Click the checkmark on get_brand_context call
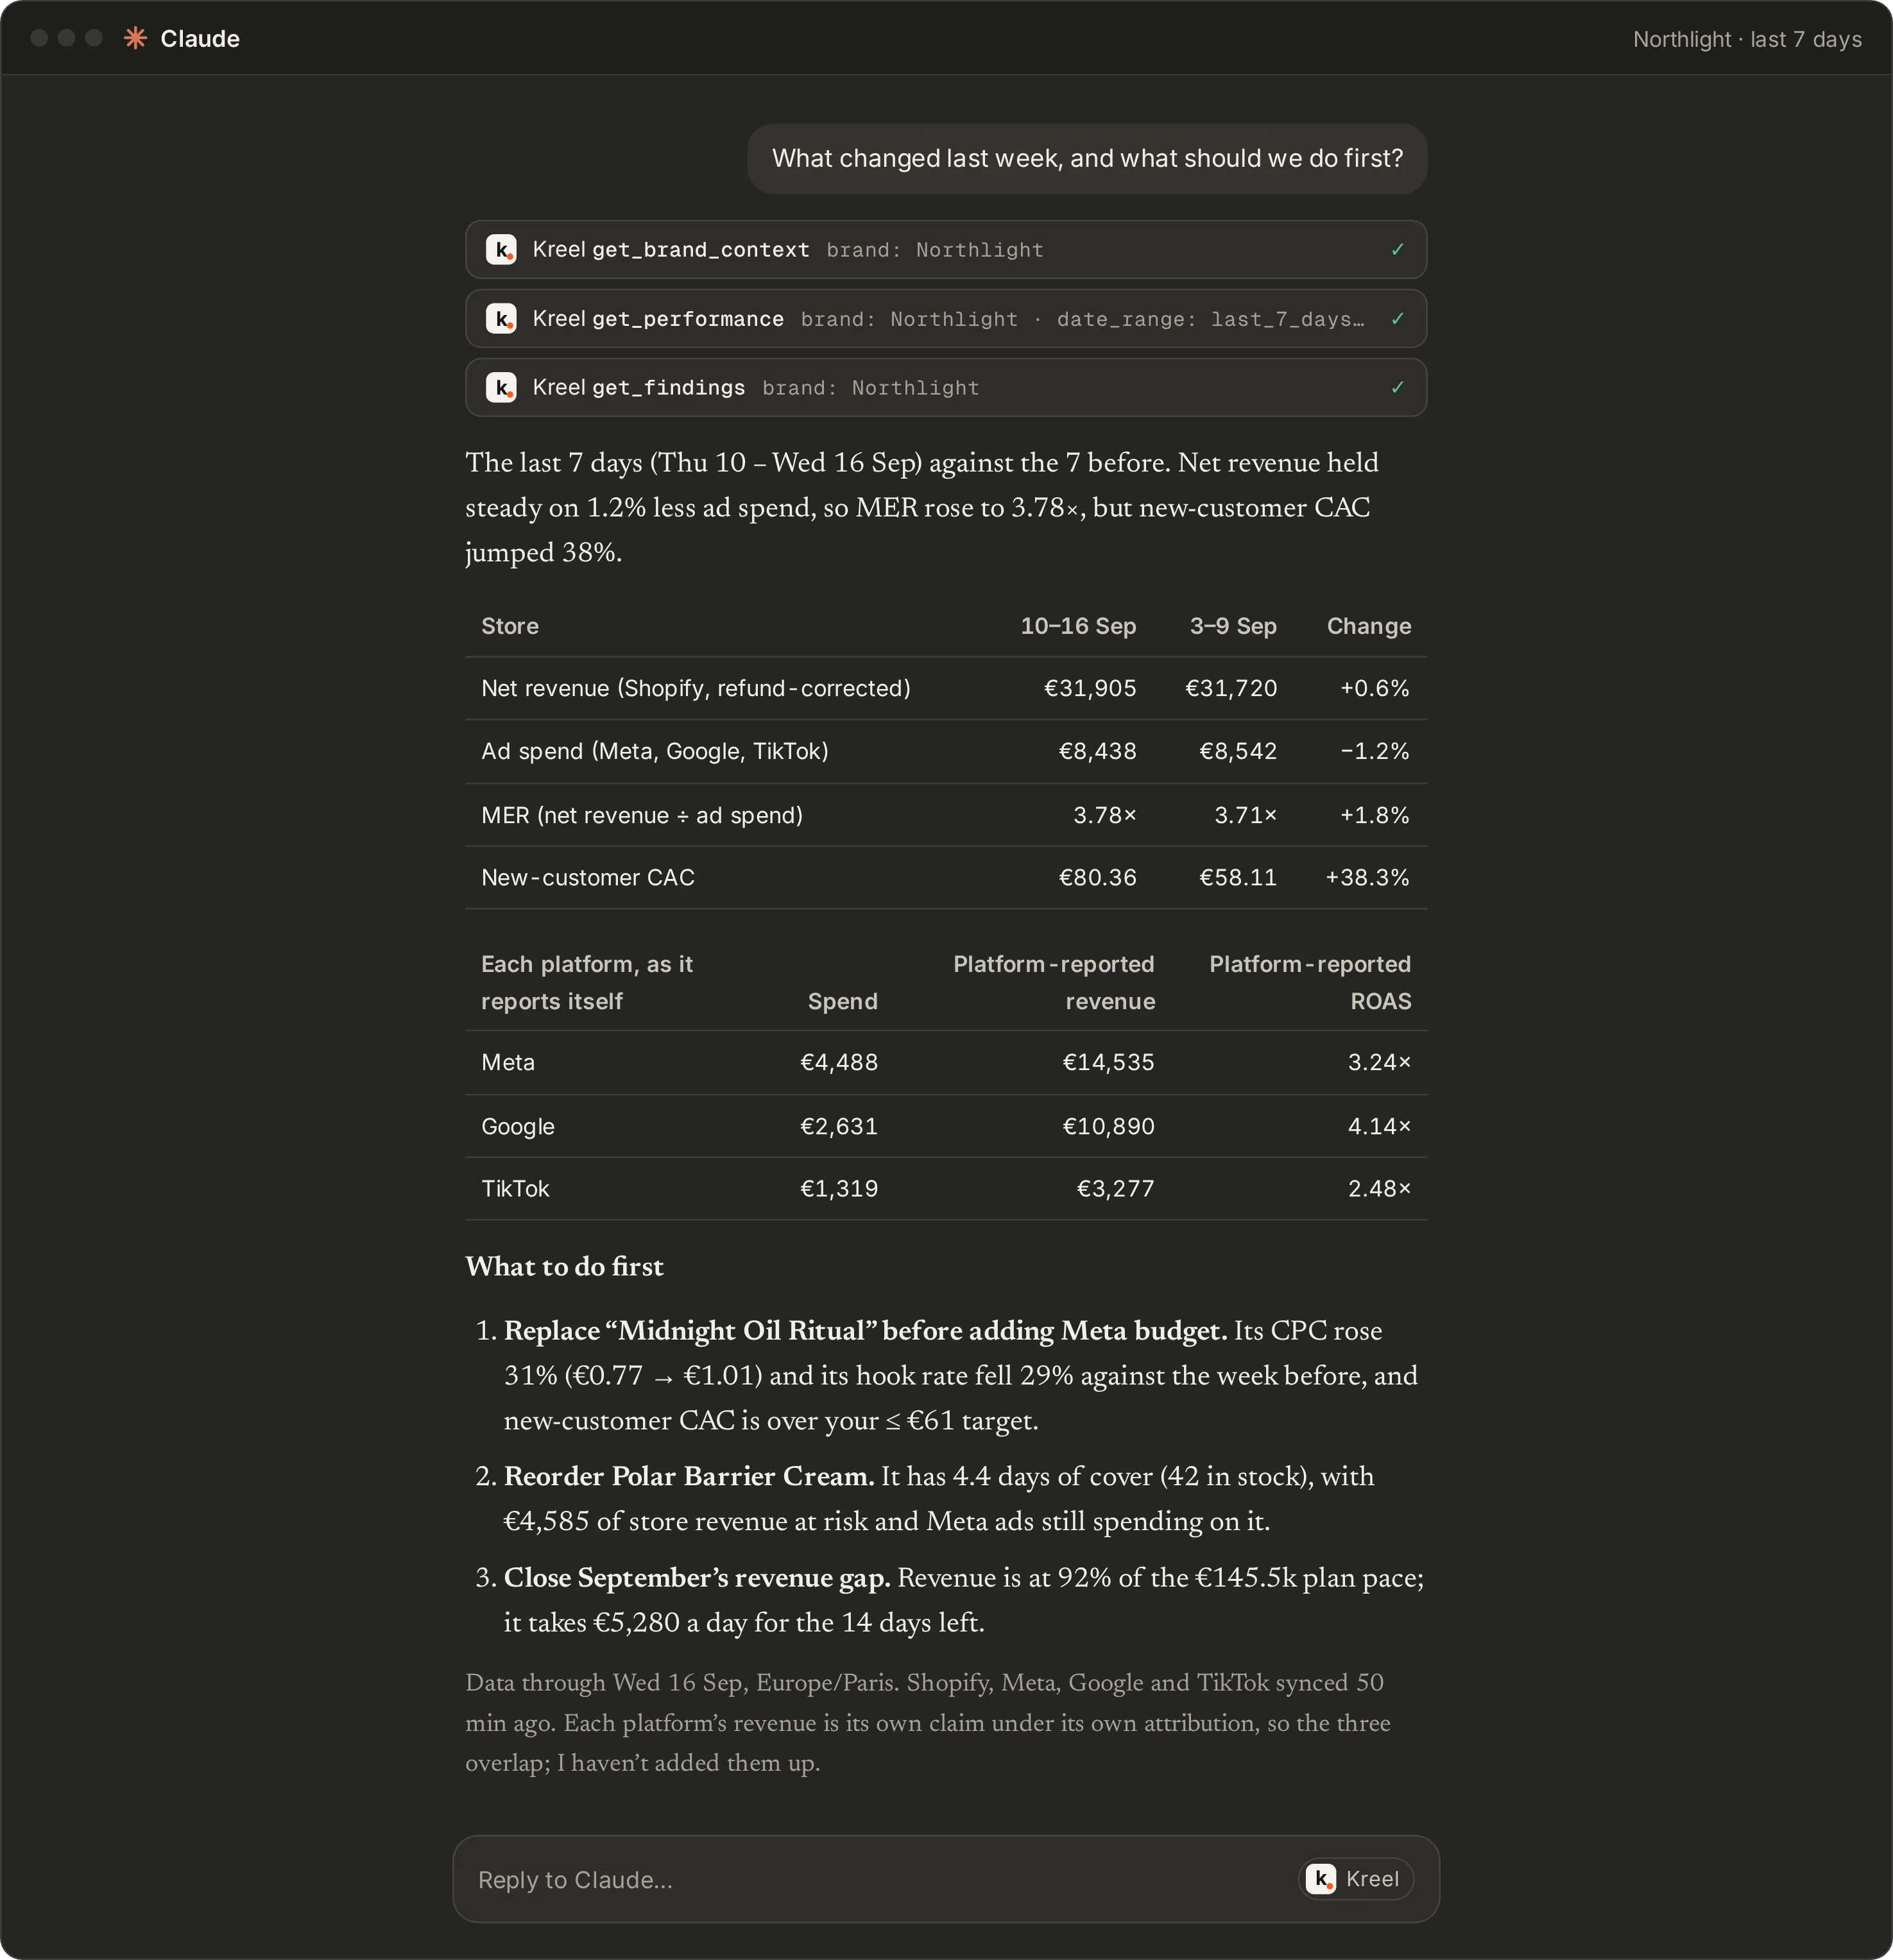 (x=1397, y=249)
